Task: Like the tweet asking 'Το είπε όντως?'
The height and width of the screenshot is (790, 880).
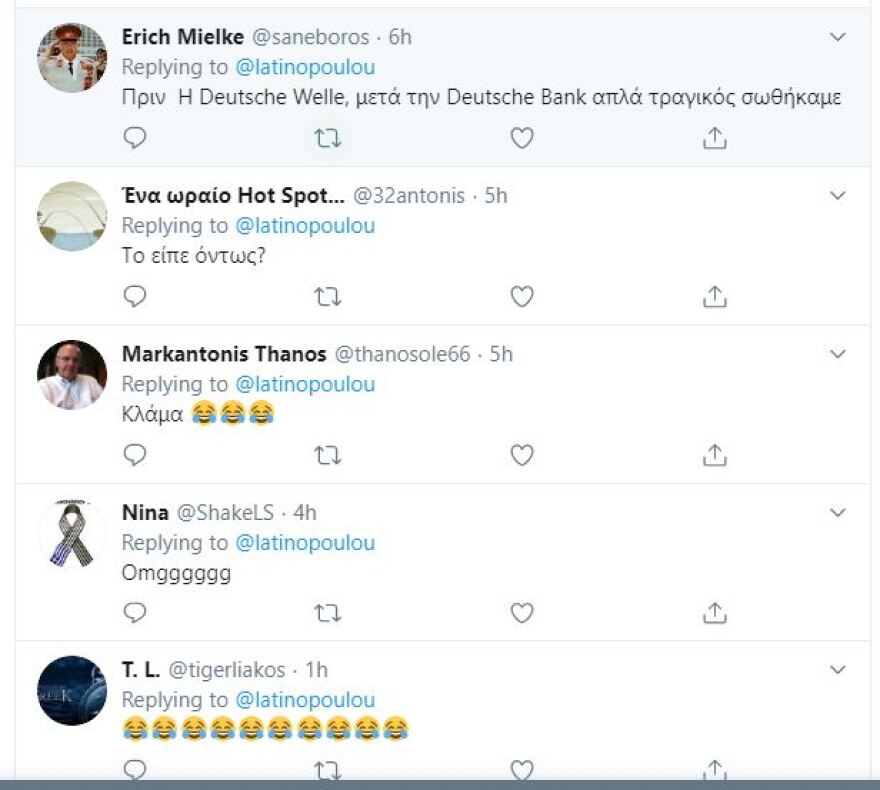Action: (521, 297)
